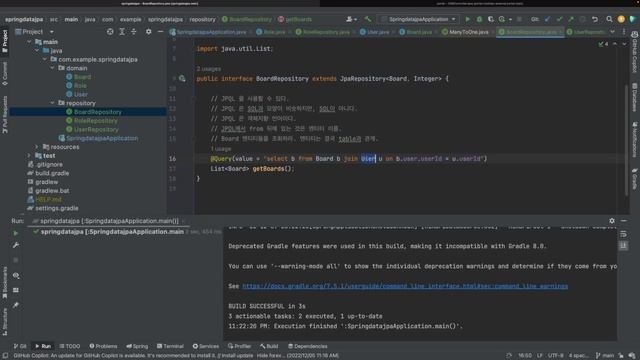Switch to ManyToOne.java editor tab
640x360 pixels.
tap(465, 31)
